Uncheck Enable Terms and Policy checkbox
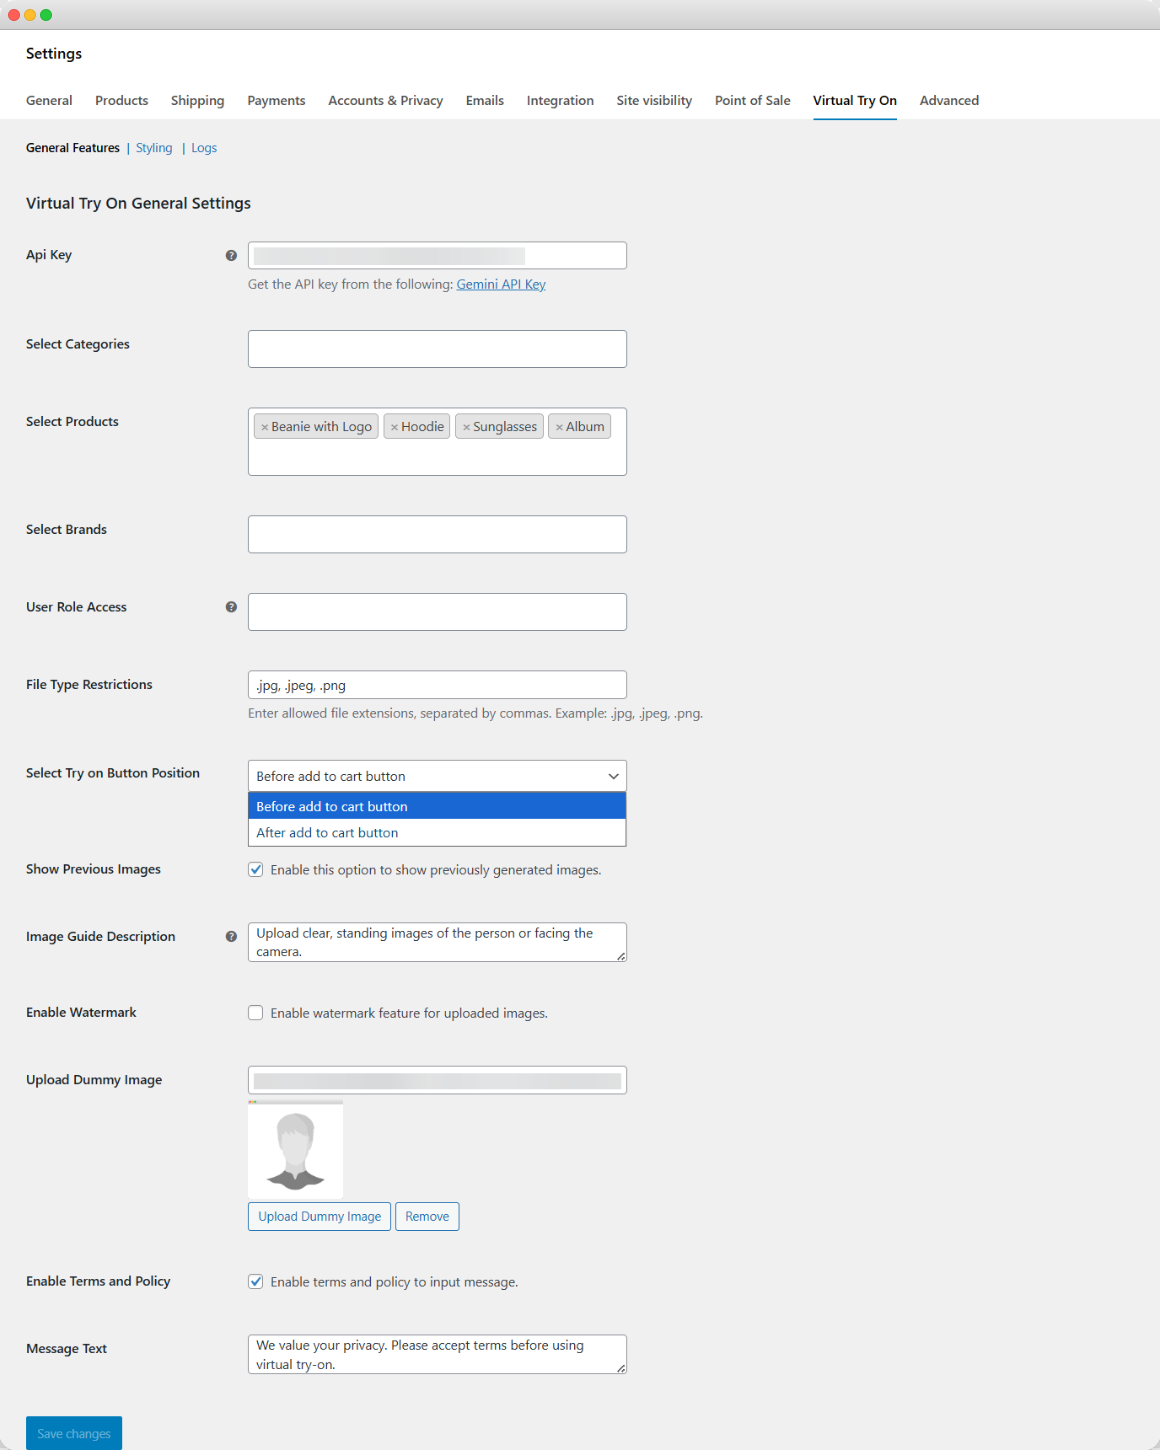The image size is (1160, 1450). (256, 1282)
